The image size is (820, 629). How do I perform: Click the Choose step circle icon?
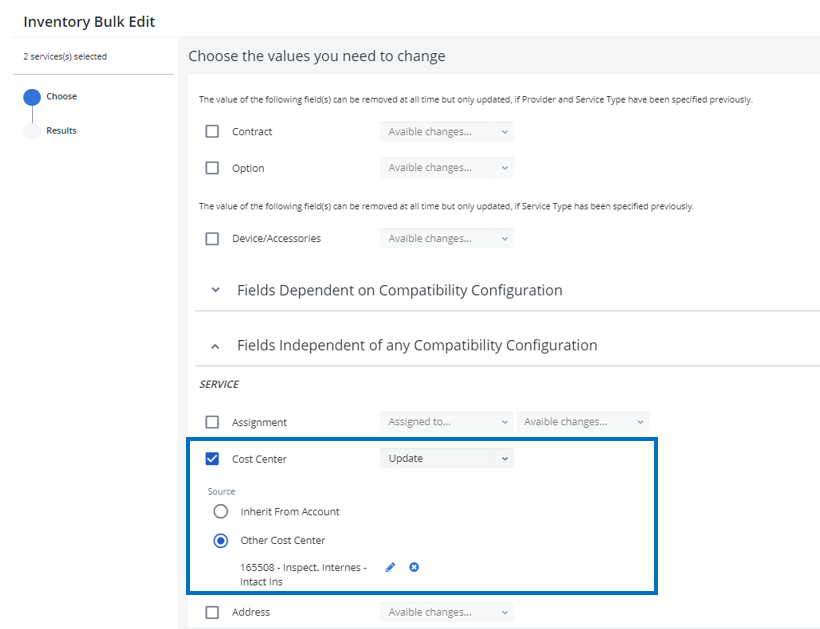click(x=32, y=97)
